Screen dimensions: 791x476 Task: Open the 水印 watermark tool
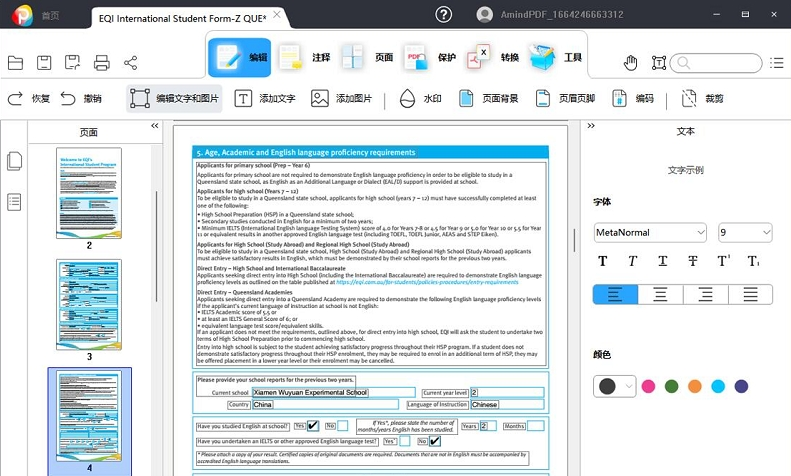click(x=420, y=98)
